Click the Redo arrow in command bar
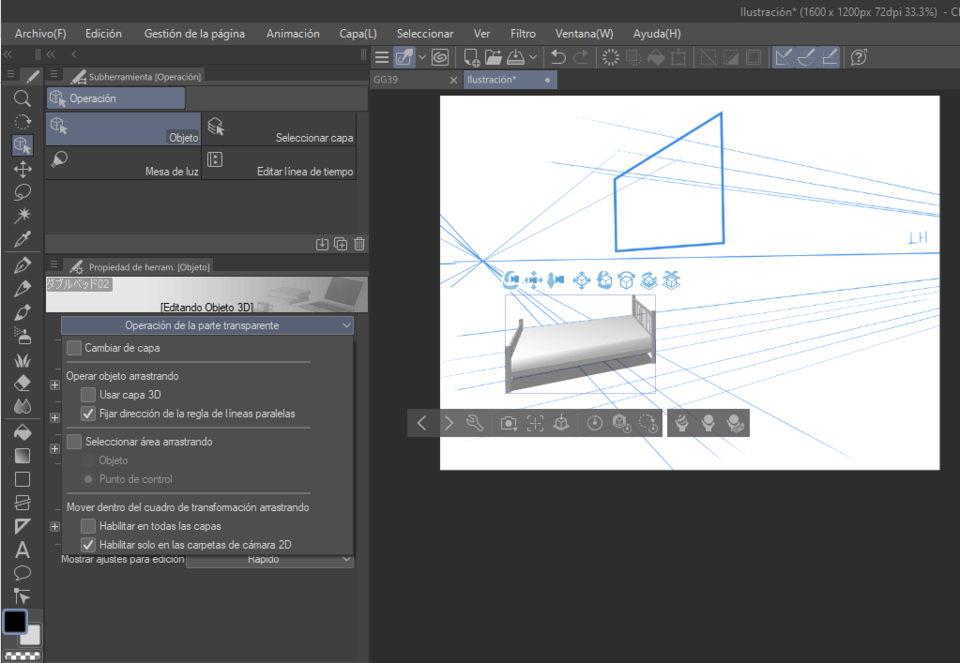960x663 pixels. (x=581, y=58)
